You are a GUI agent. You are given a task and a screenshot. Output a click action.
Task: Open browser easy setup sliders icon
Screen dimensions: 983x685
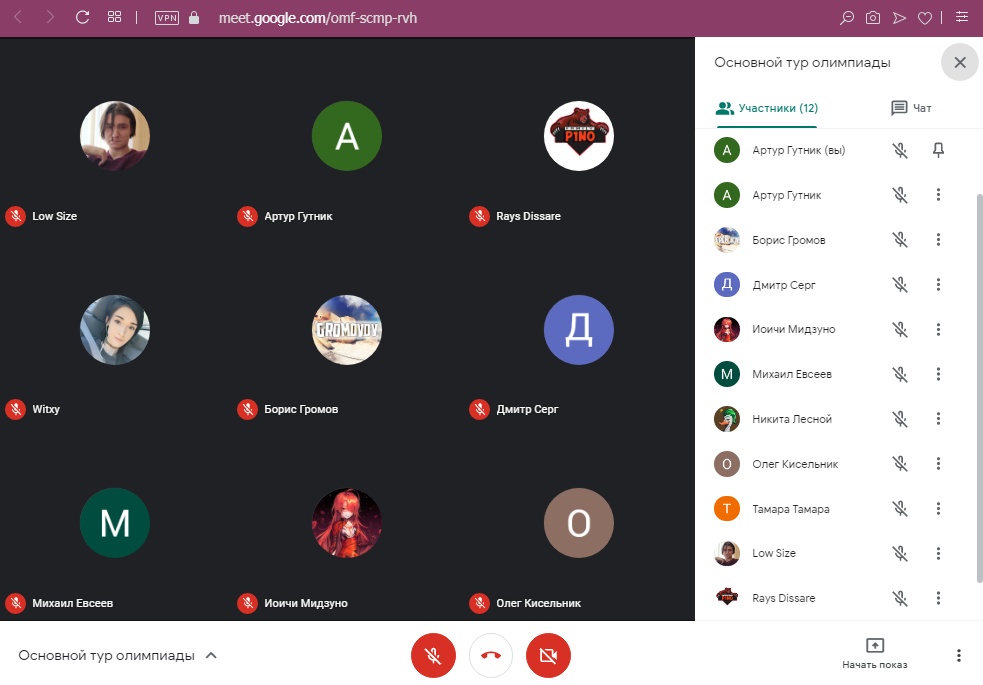pos(962,17)
